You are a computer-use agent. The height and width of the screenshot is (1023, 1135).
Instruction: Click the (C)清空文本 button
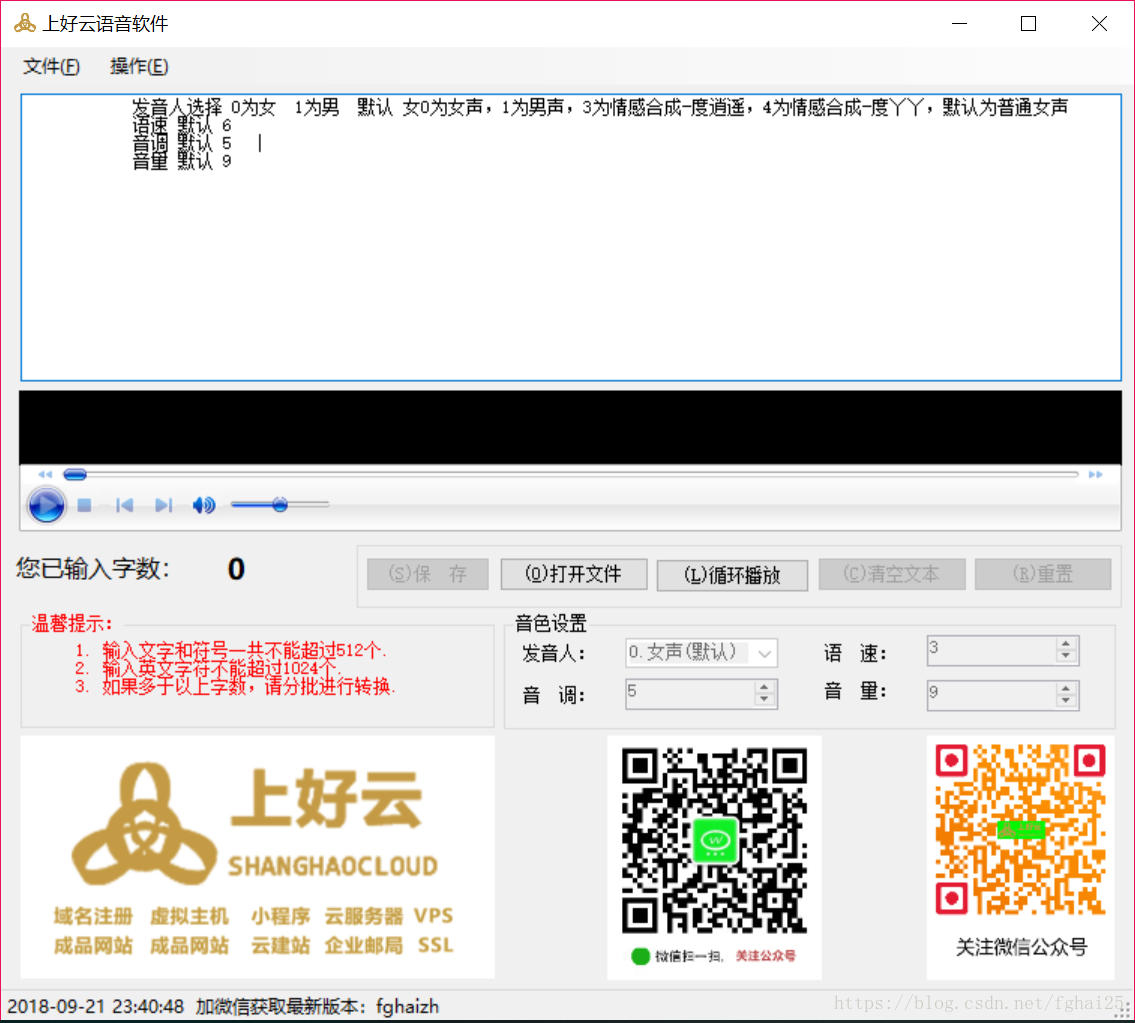coord(892,574)
